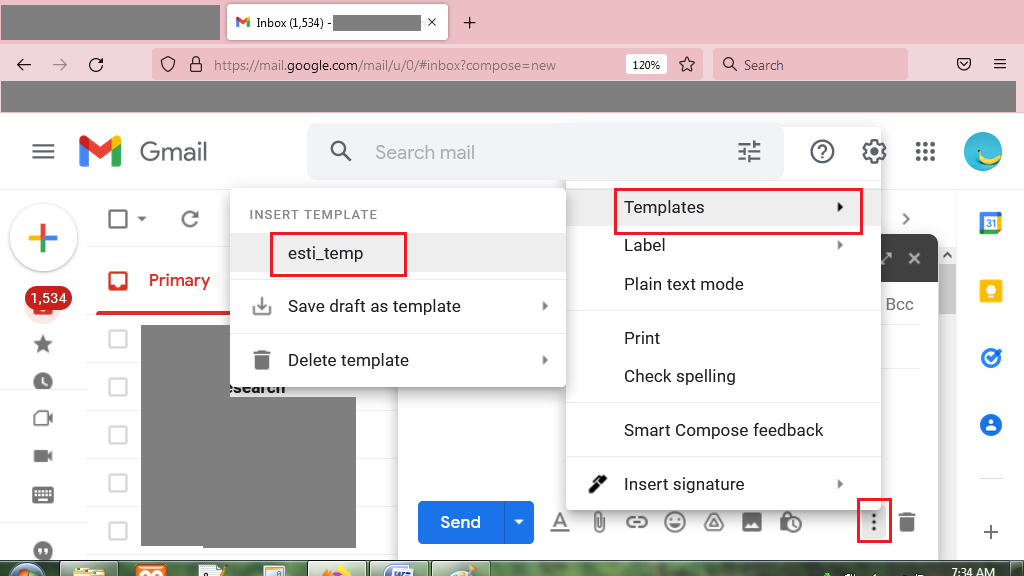Open the emoji picker
The width and height of the screenshot is (1024, 576).
pos(675,521)
